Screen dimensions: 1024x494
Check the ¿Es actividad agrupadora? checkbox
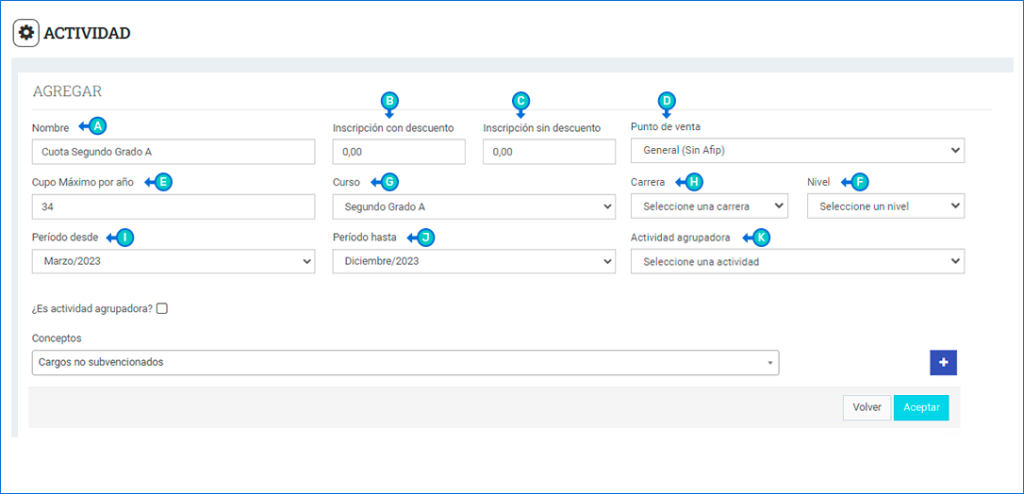[162, 309]
